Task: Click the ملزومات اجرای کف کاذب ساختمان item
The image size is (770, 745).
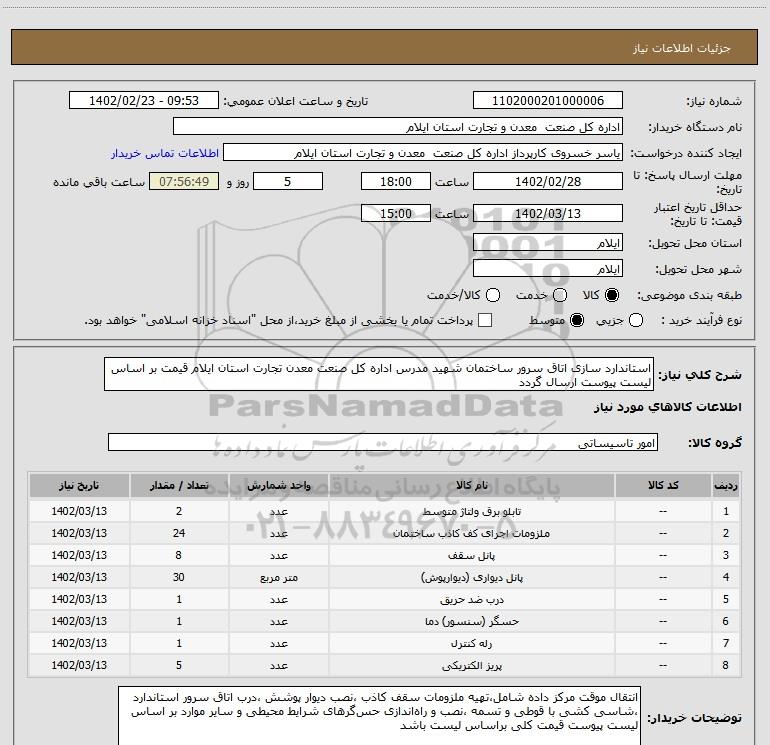Action: 471,533
